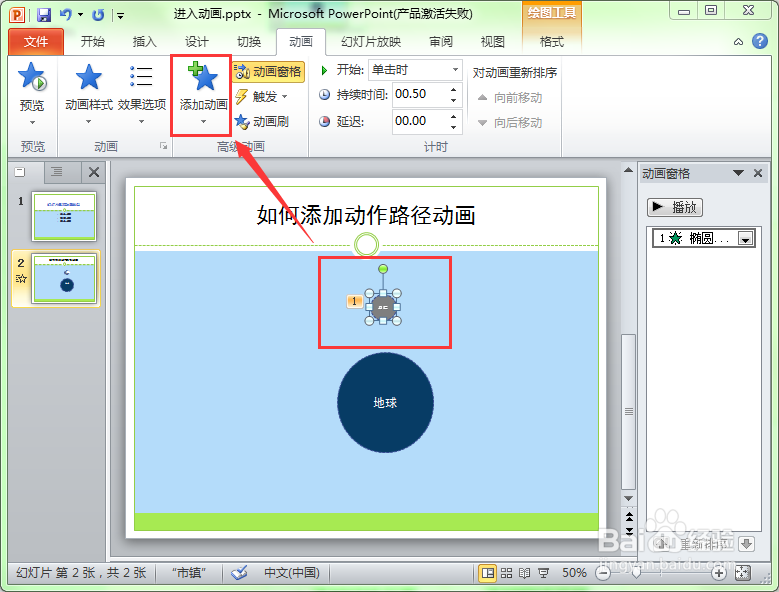The width and height of the screenshot is (779, 592).
Task: Open the animation group dialog launcher
Action: 163,146
